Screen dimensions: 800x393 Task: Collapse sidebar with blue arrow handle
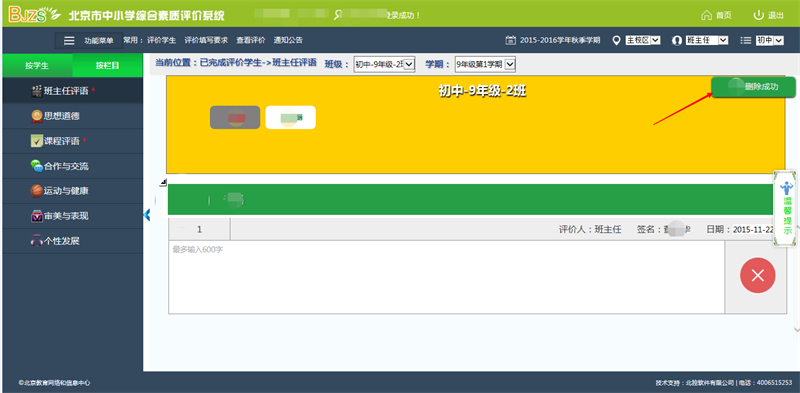[147, 215]
